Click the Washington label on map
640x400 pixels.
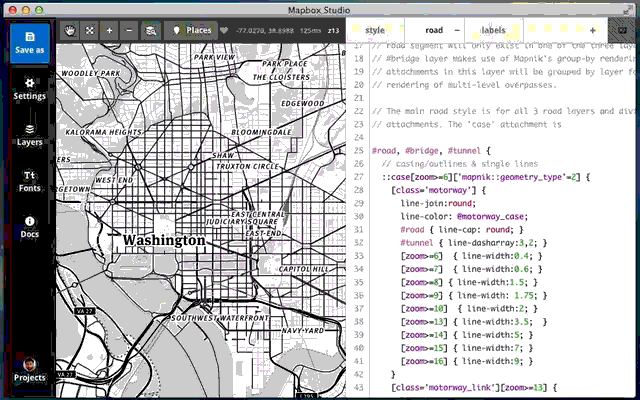(x=164, y=240)
